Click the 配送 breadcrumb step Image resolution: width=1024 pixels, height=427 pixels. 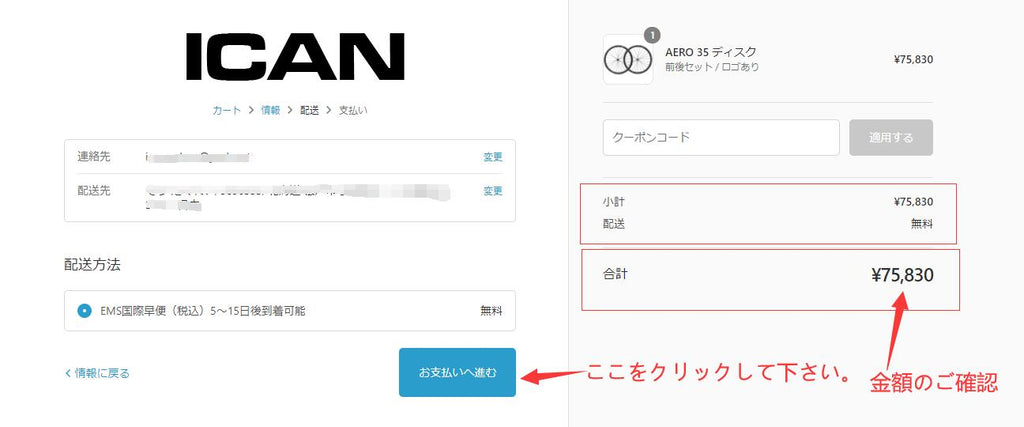pyautogui.click(x=310, y=110)
